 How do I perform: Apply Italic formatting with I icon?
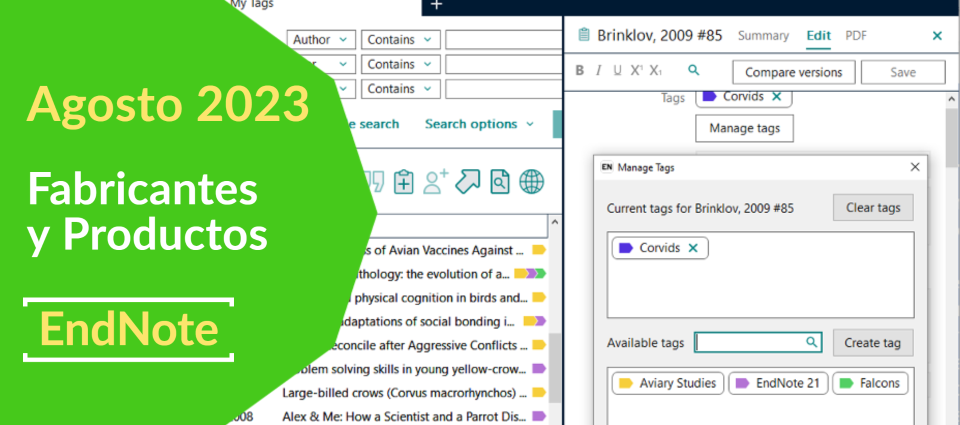pyautogui.click(x=599, y=71)
